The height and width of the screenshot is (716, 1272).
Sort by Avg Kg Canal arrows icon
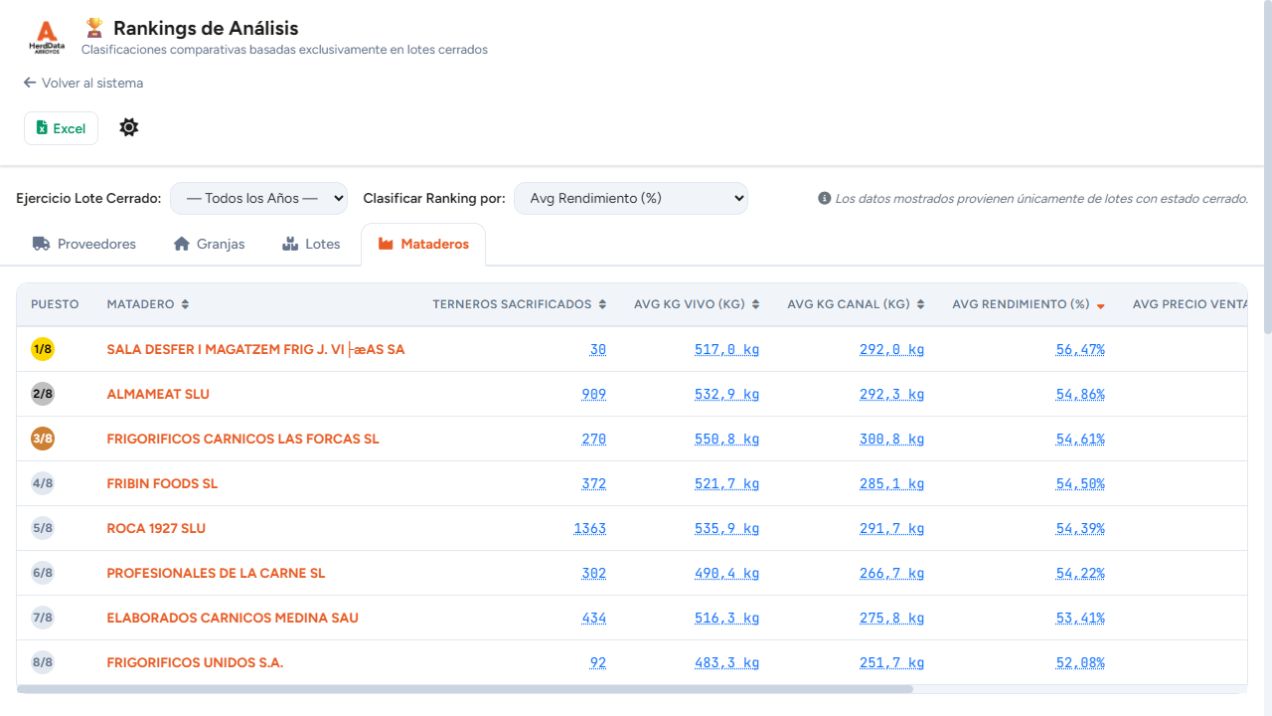(x=921, y=304)
